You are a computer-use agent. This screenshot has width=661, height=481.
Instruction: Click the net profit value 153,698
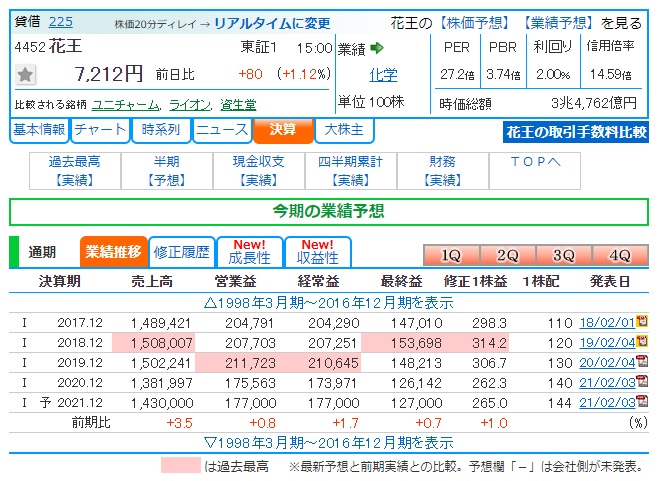tap(416, 343)
